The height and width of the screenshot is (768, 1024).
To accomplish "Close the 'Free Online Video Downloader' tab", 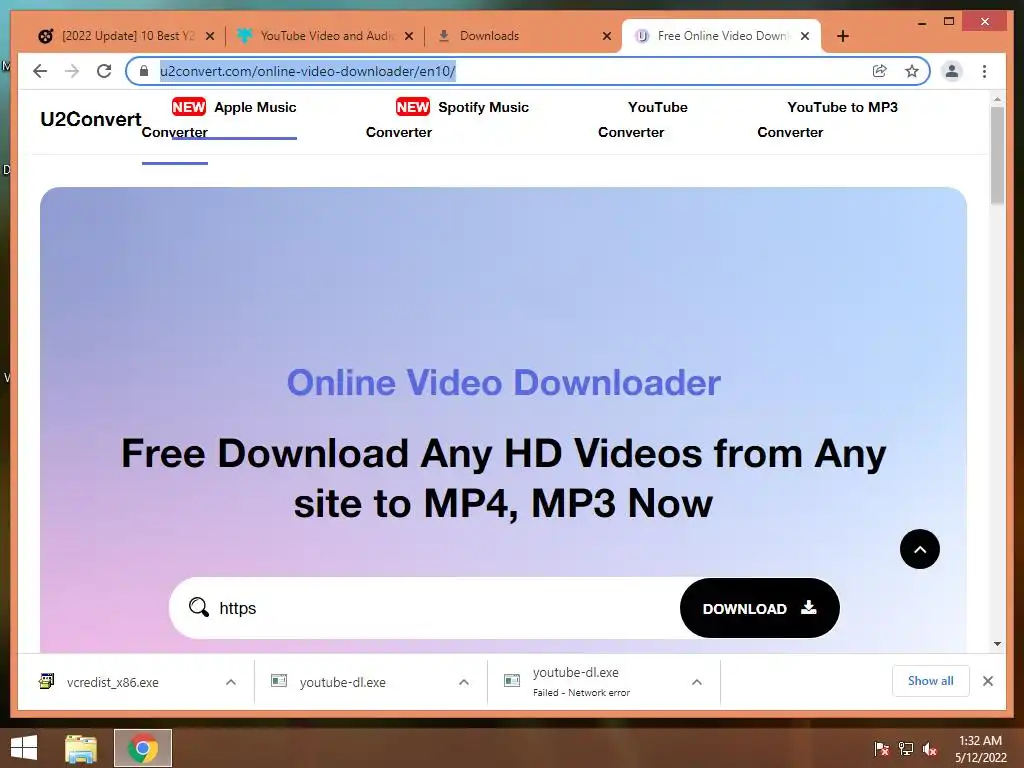I will (805, 36).
